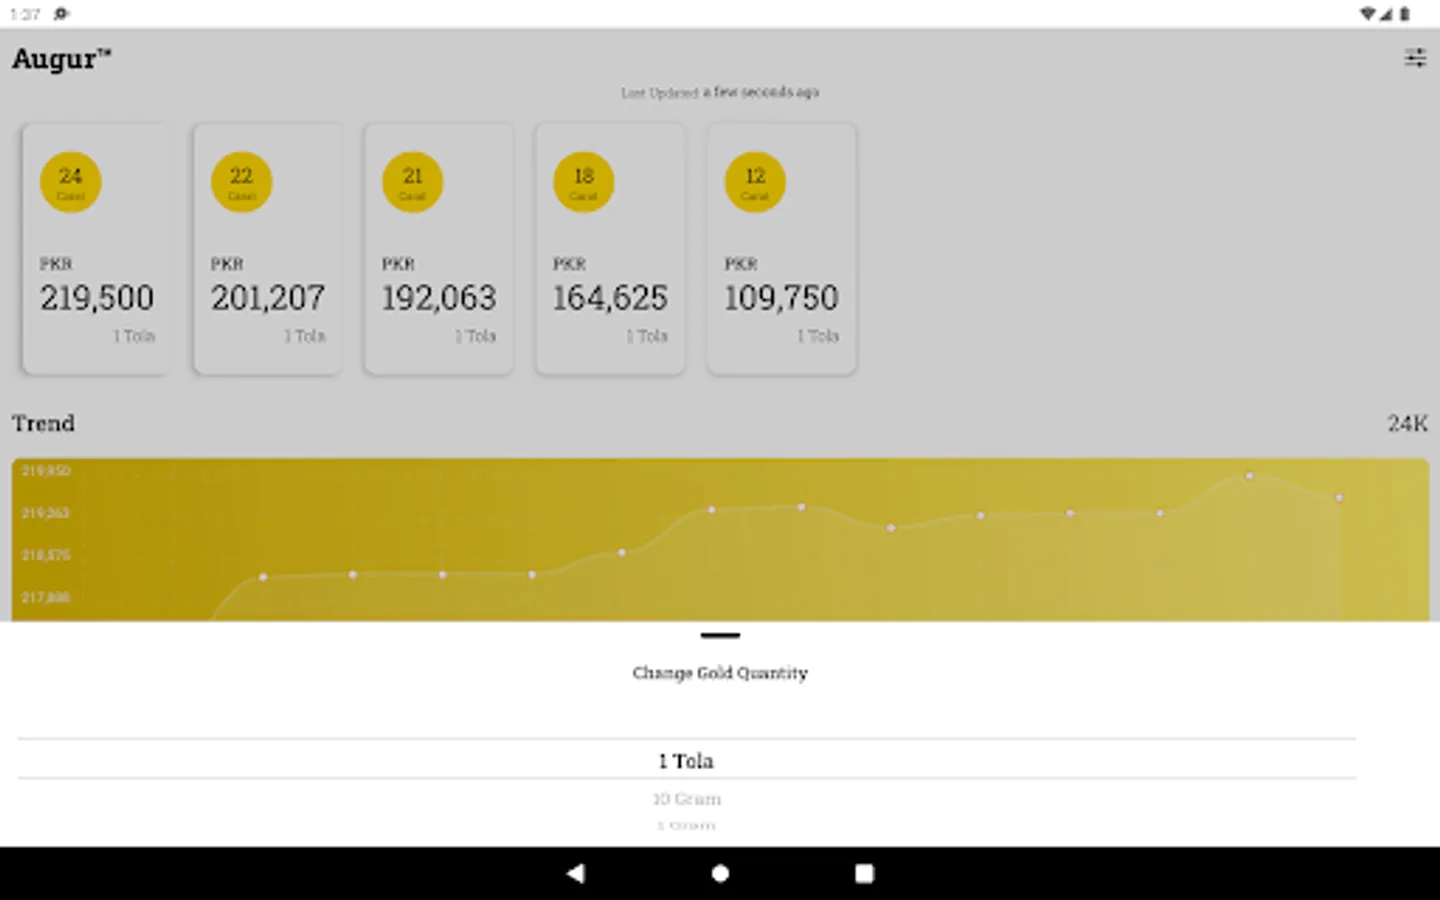
Task: Click the Wi-Fi status icon
Action: (1367, 14)
